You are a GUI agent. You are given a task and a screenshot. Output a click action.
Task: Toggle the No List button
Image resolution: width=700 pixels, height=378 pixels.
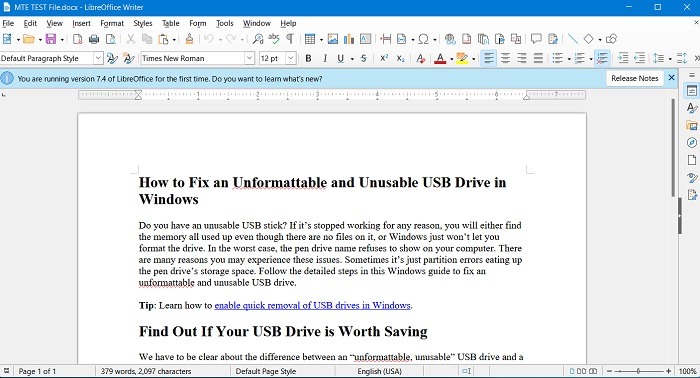(x=602, y=58)
